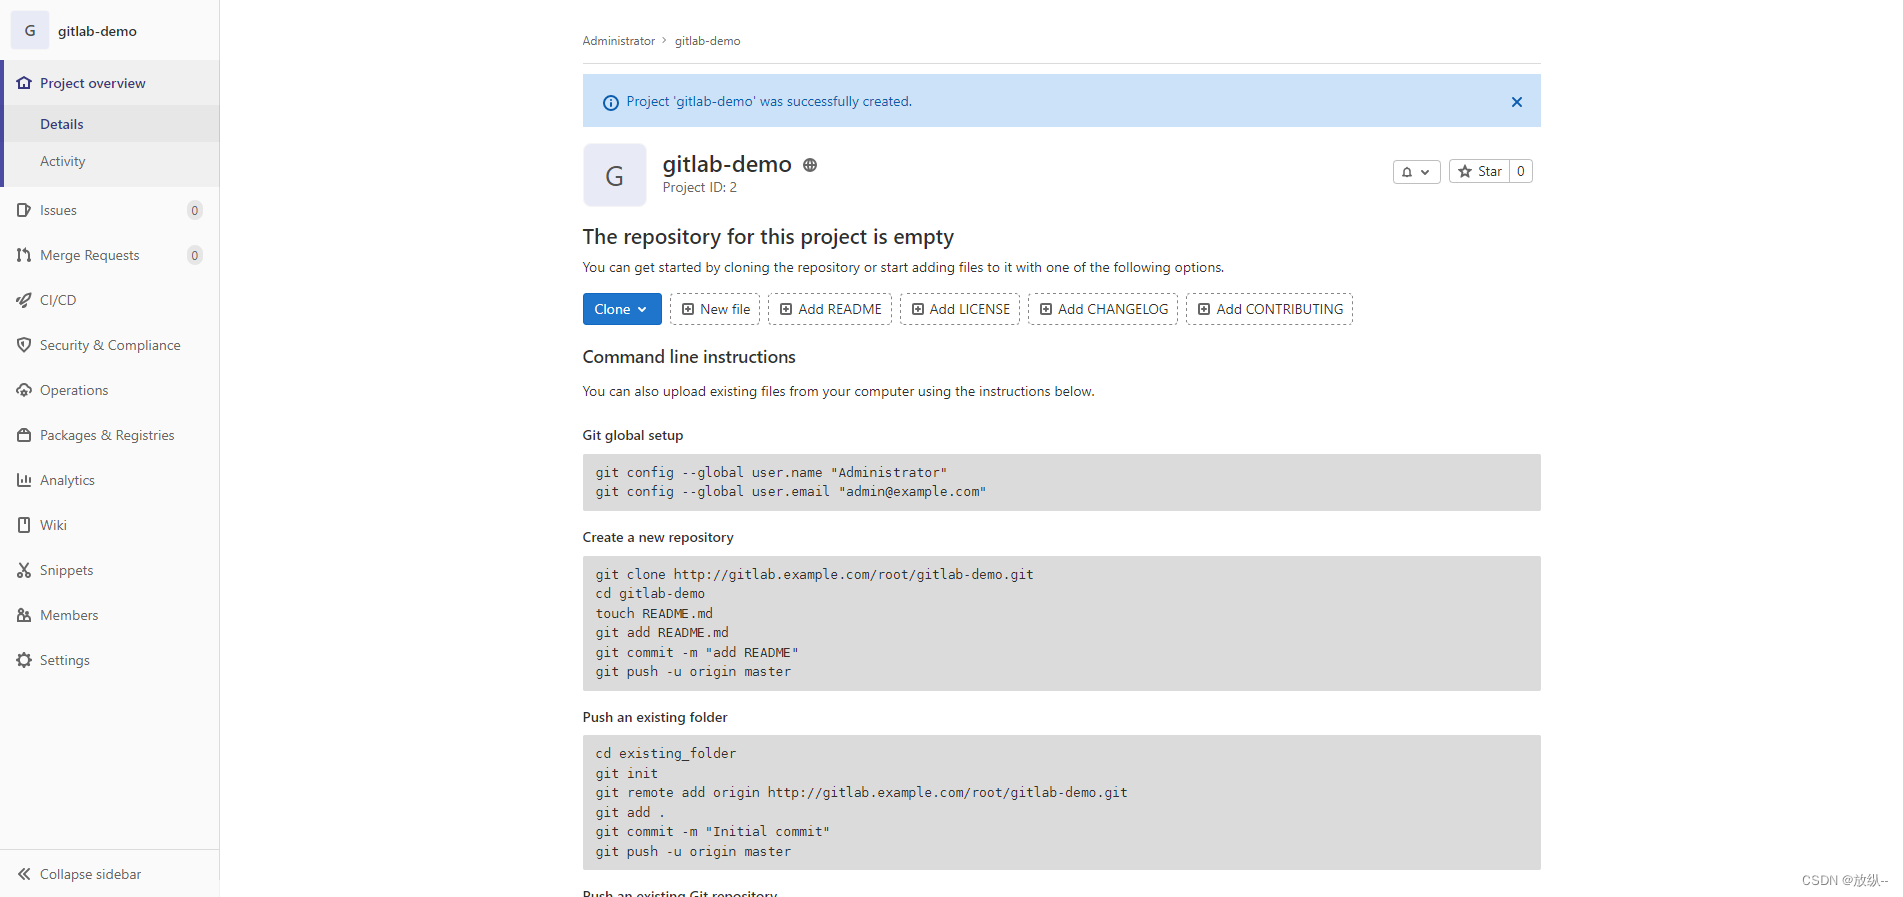This screenshot has height=897, width=1903.
Task: Click the 'touch README.md' command line
Action: click(654, 613)
